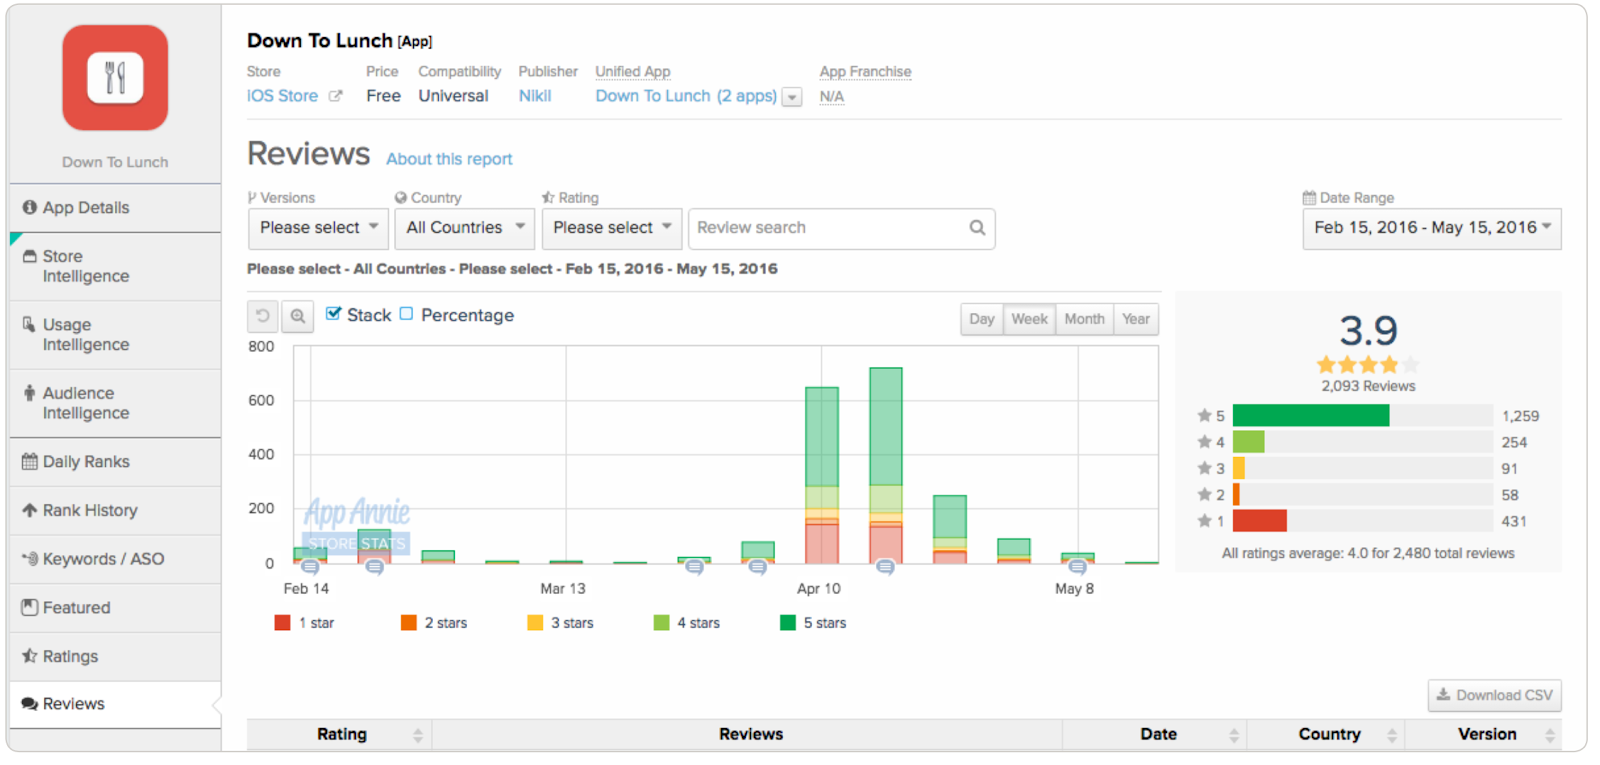Toggle 1 star series in chart legend

coord(305,623)
